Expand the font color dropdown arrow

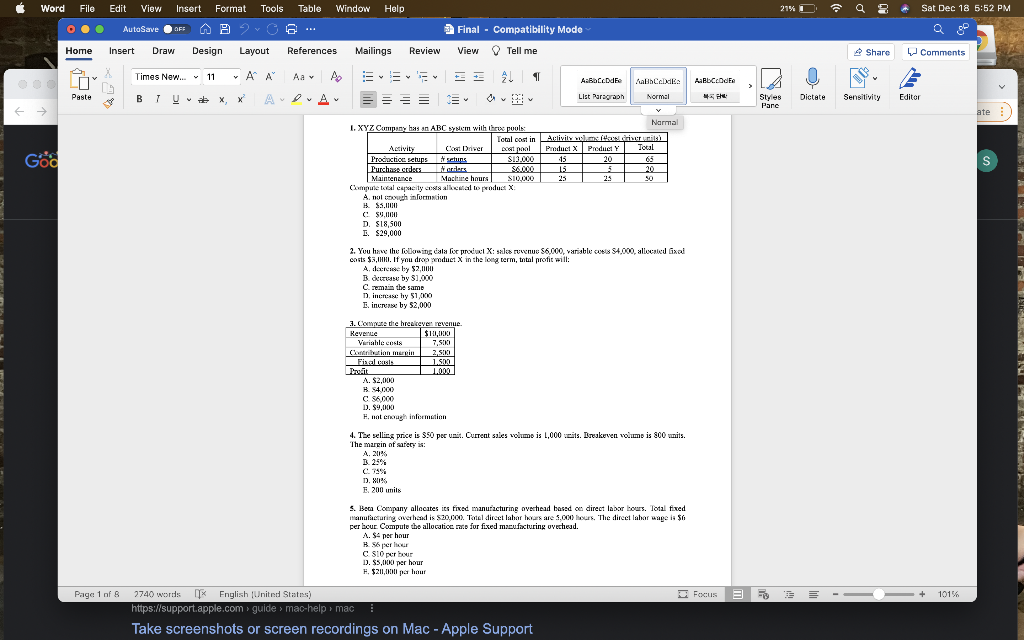pyautogui.click(x=335, y=99)
